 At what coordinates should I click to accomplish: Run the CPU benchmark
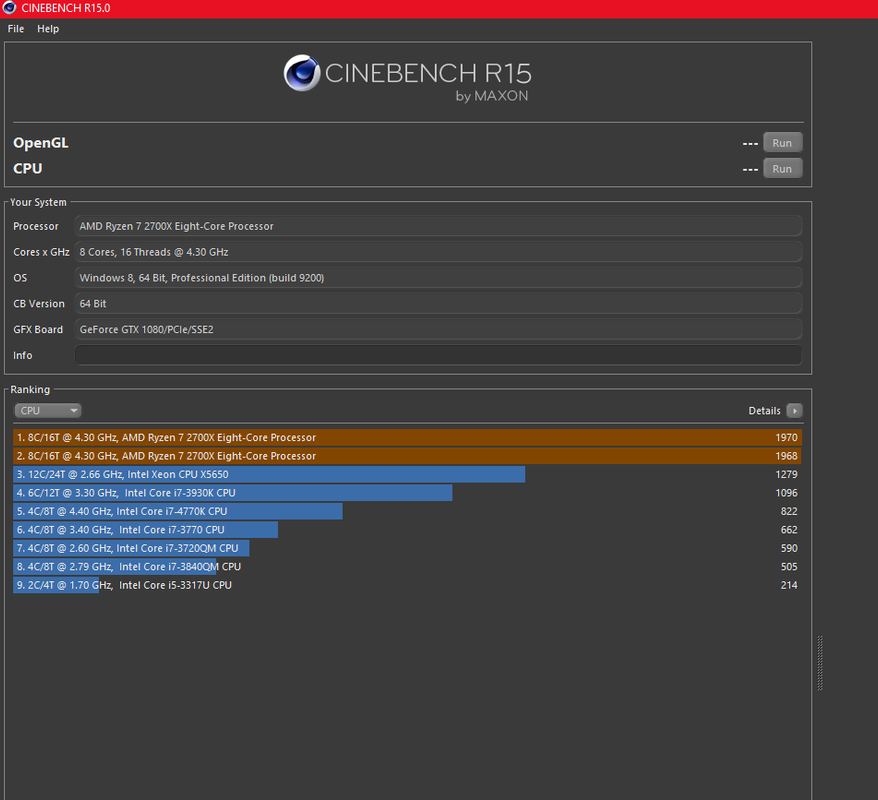click(x=782, y=169)
